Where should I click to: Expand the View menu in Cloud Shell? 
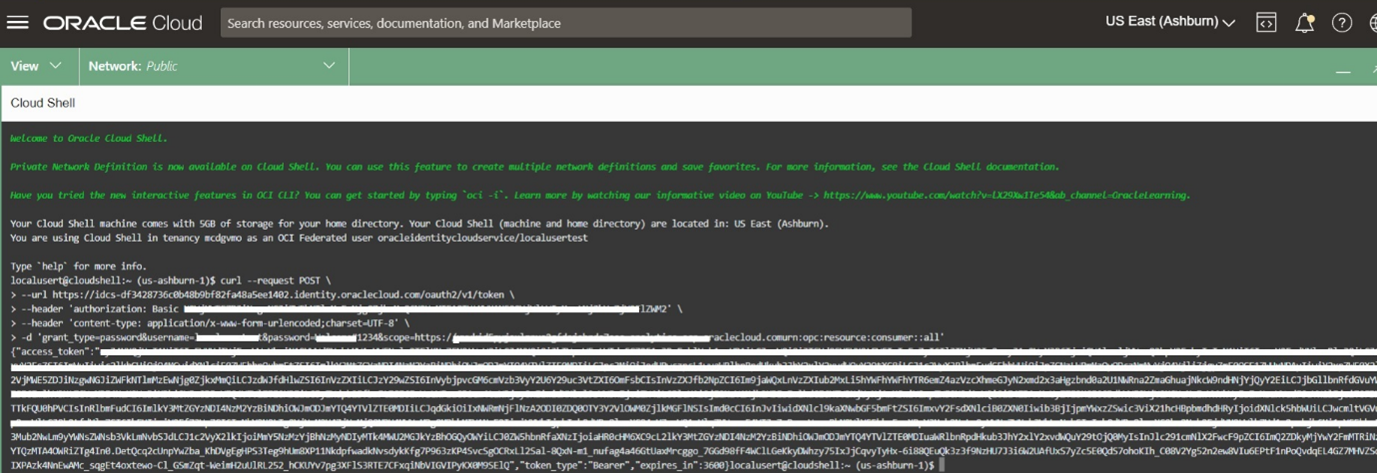point(36,66)
